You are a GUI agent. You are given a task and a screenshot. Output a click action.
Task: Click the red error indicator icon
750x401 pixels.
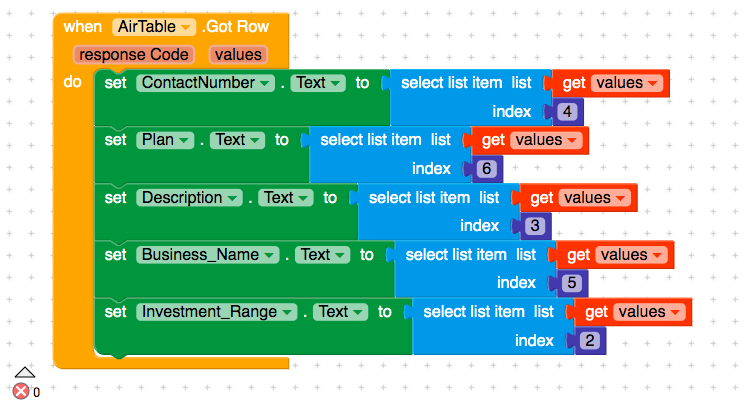[x=22, y=391]
